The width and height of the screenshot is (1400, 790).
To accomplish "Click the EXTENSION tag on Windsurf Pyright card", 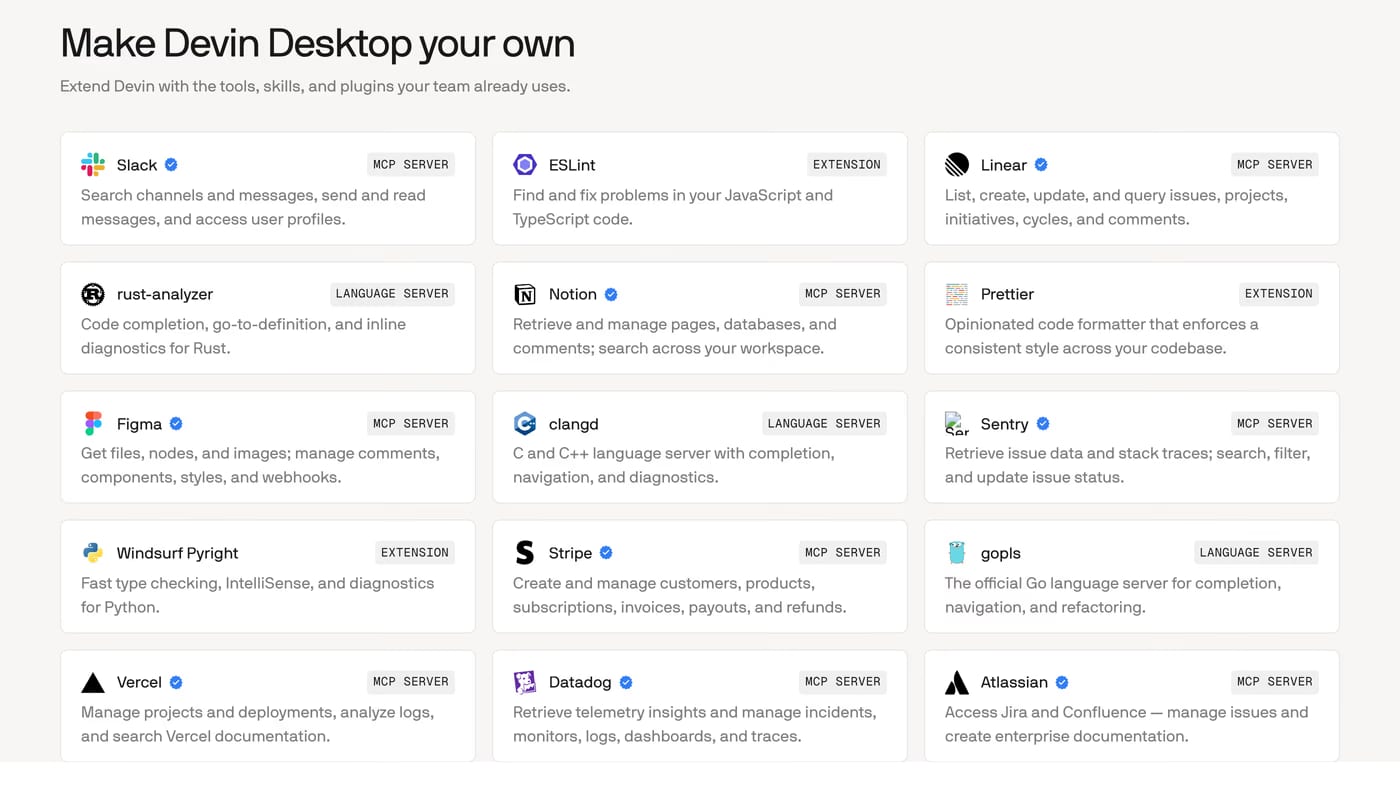I will tap(415, 553).
